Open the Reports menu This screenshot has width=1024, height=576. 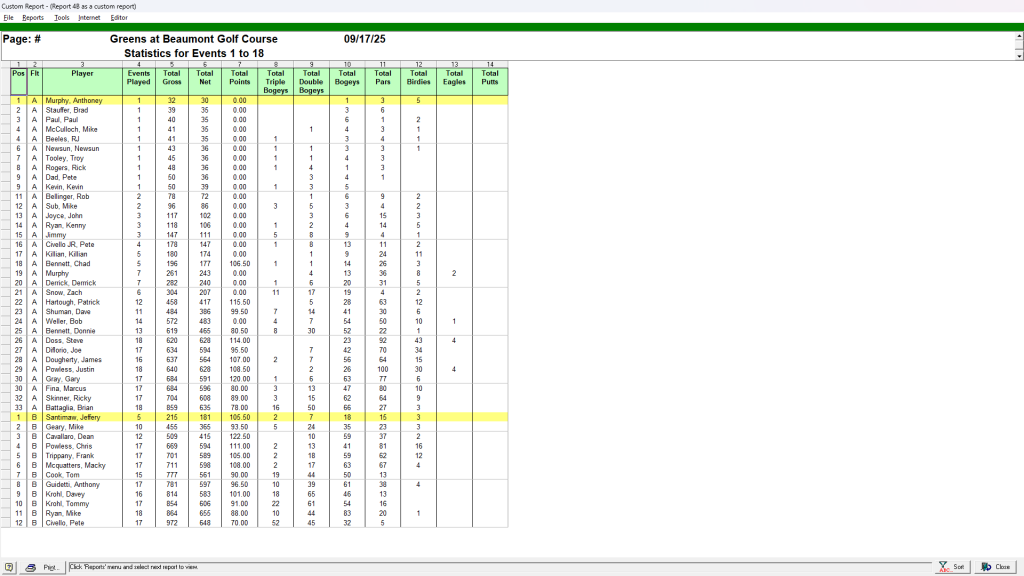33,17
